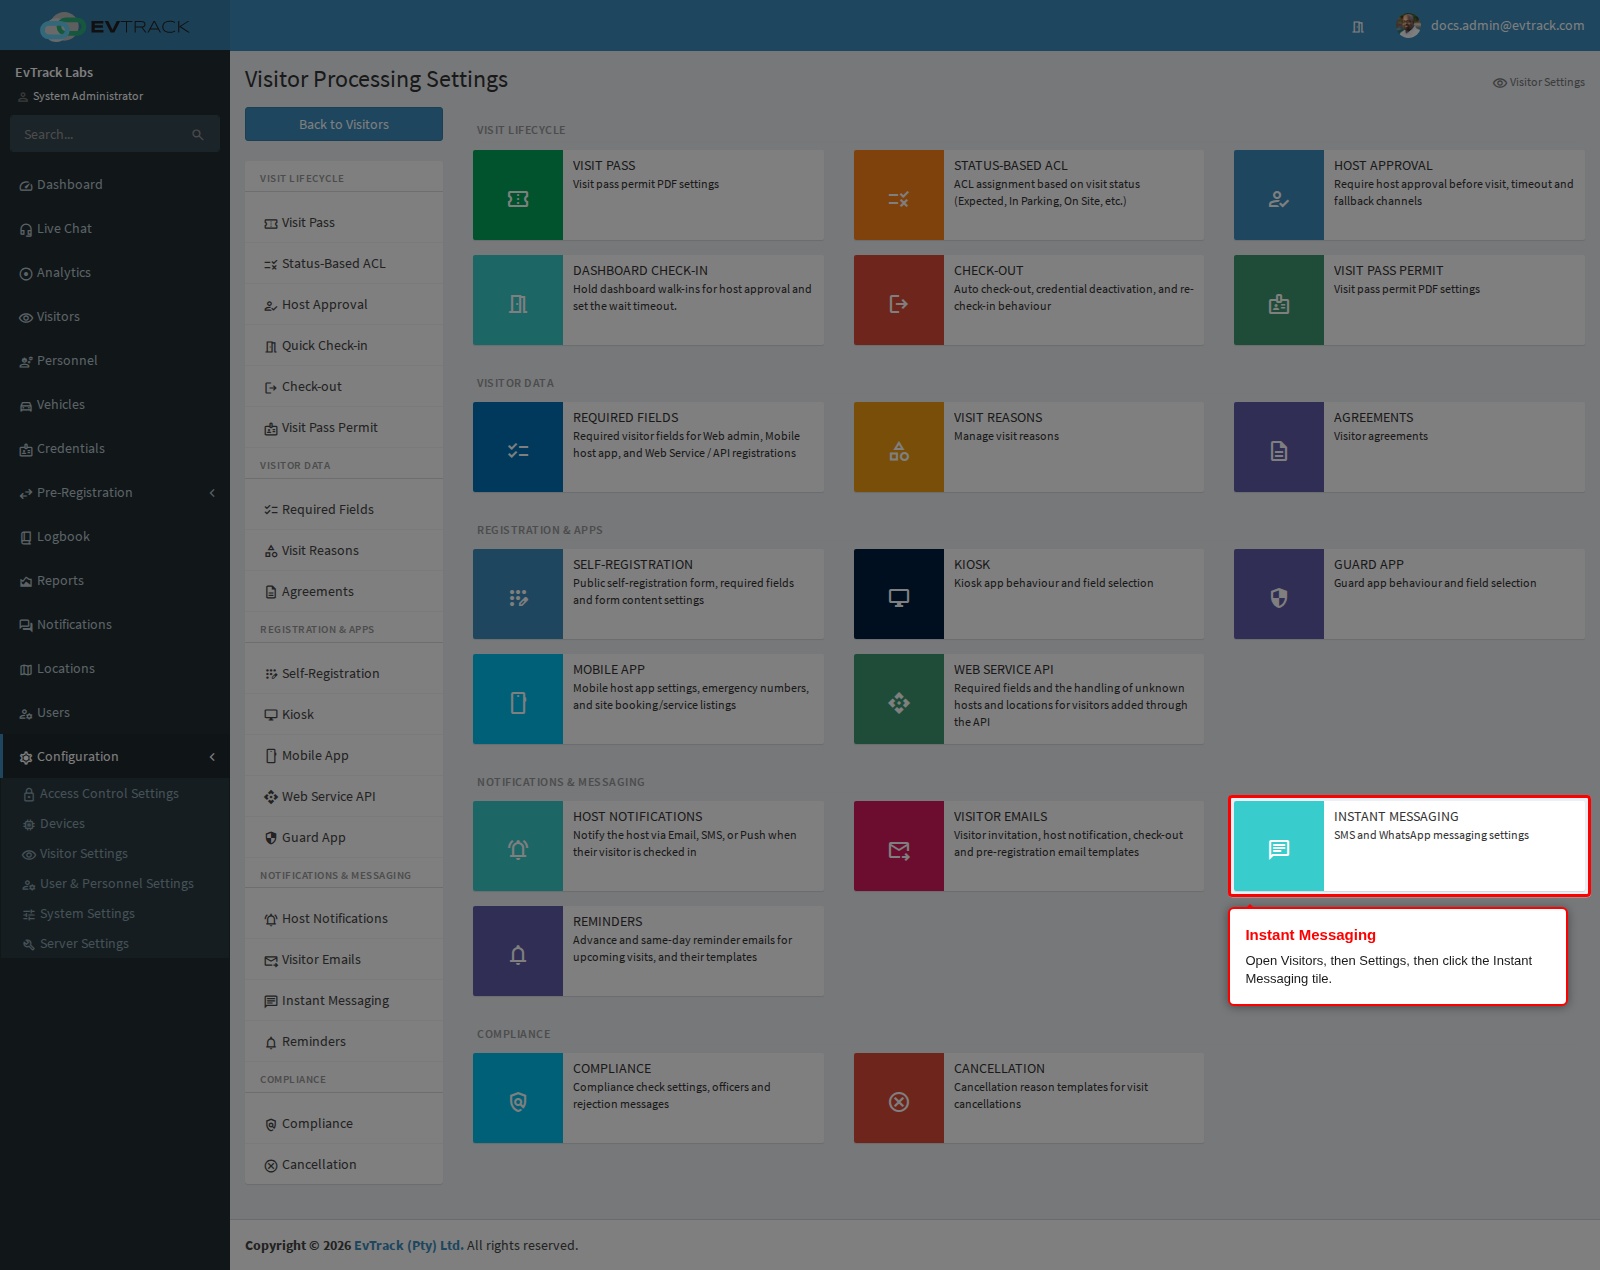Image resolution: width=1600 pixels, height=1270 pixels.
Task: Open the Web Service API icon tile
Action: [899, 699]
